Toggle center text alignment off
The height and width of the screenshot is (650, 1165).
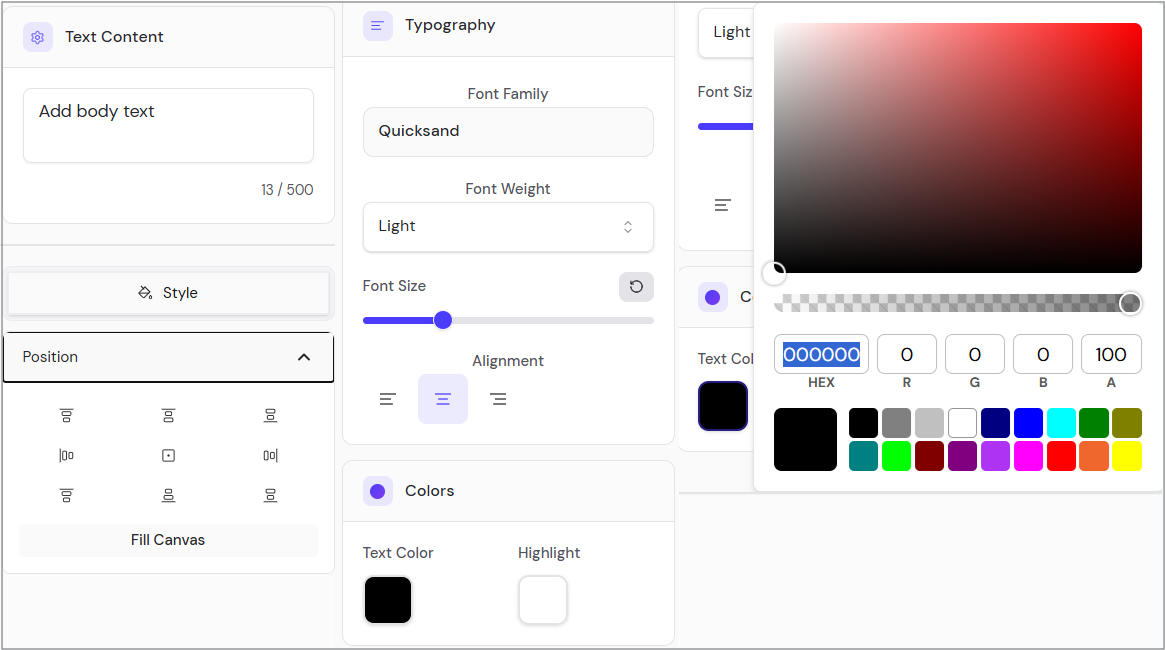443,398
